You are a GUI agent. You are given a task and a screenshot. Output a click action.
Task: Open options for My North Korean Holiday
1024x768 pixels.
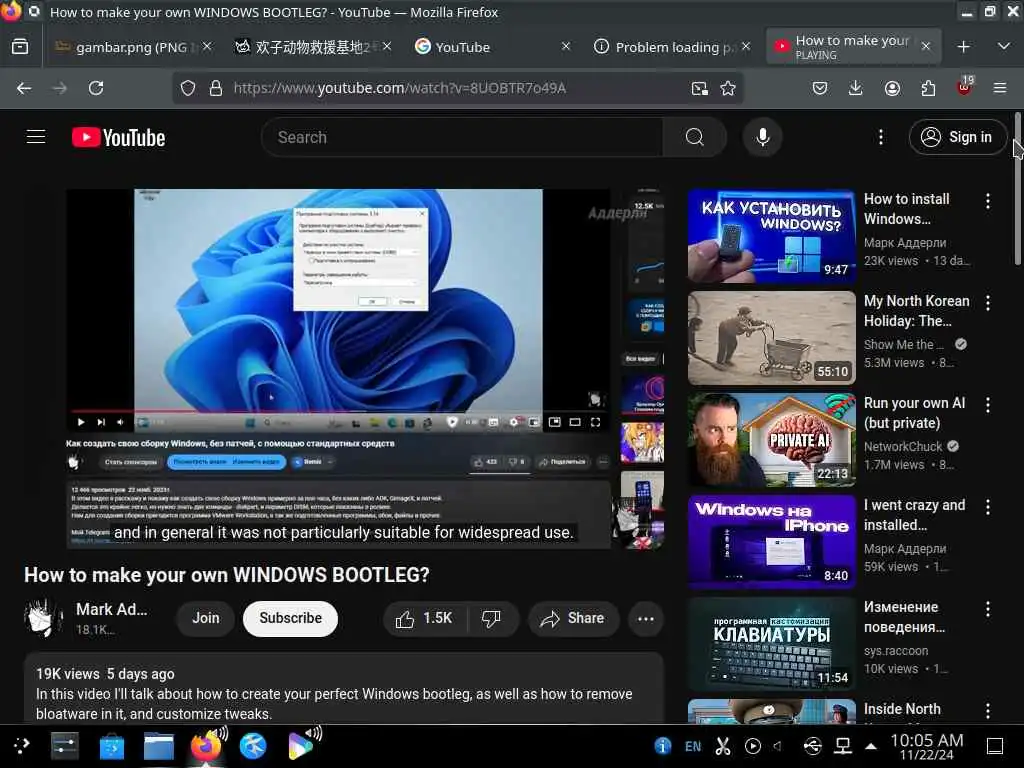[988, 303]
